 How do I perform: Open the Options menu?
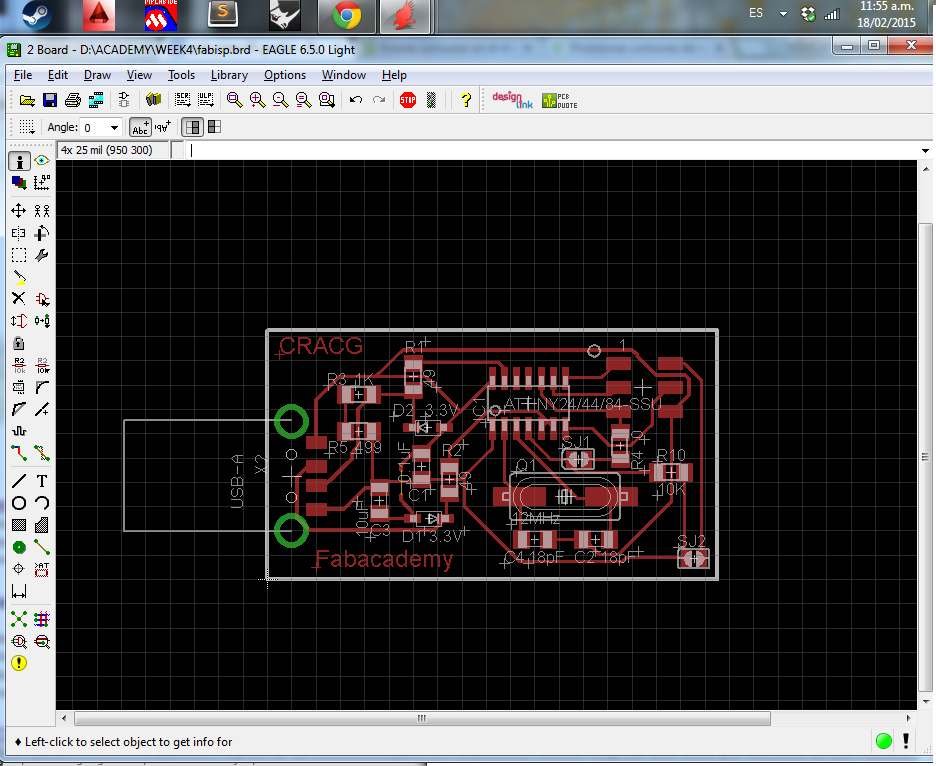click(285, 75)
